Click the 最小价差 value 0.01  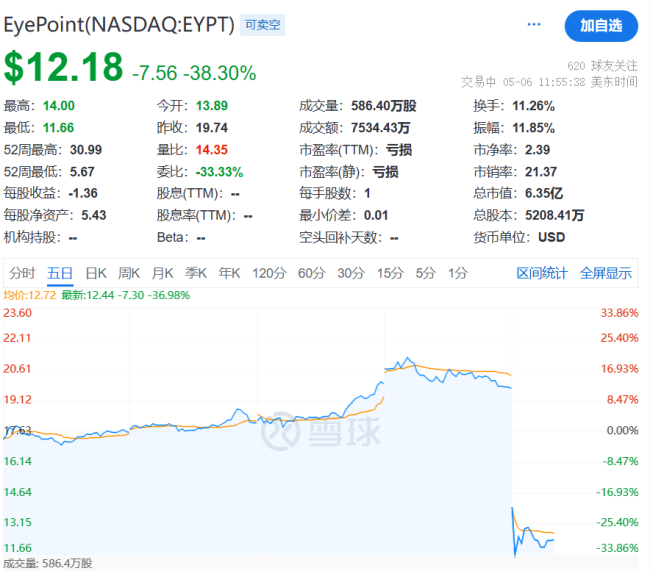(x=376, y=215)
